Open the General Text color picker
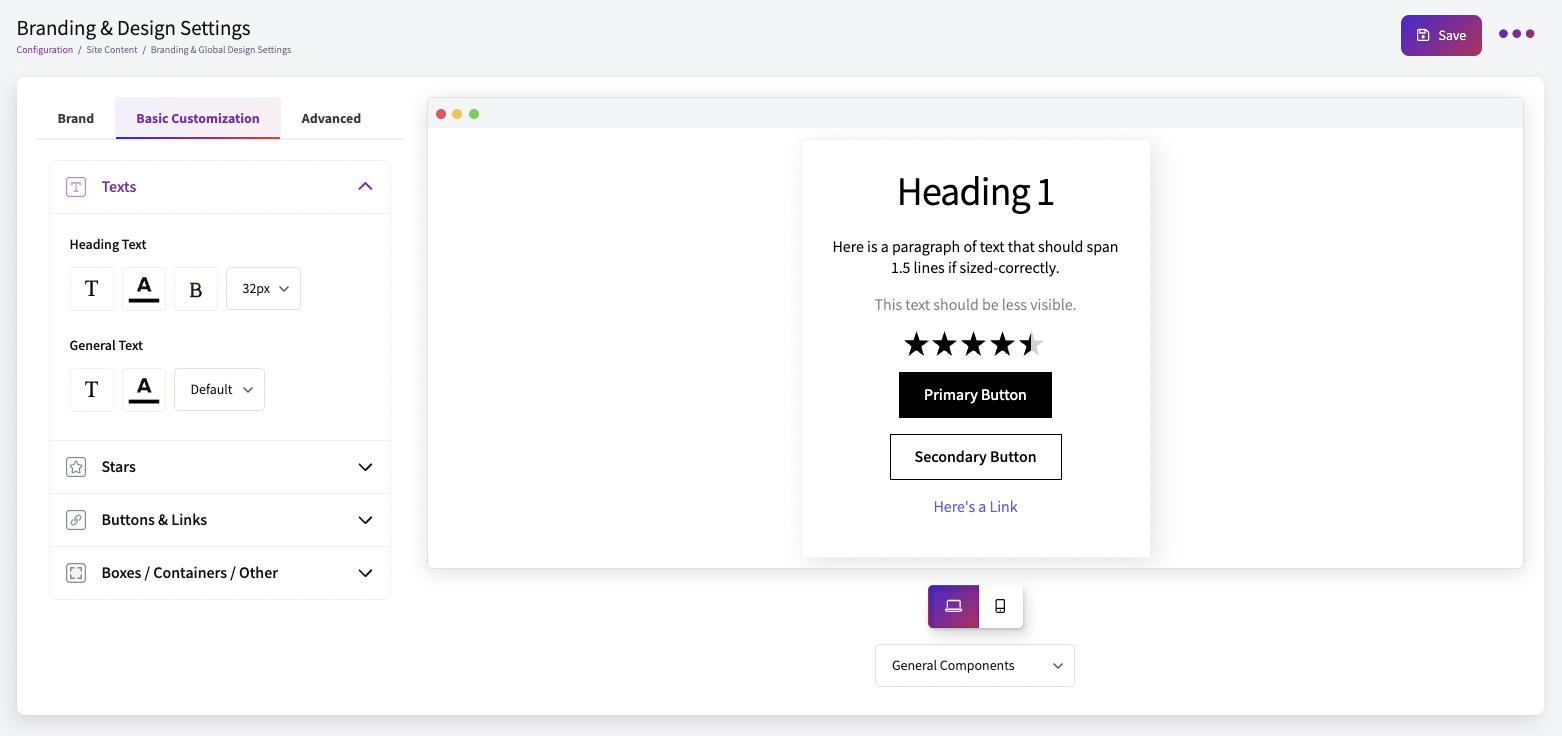 tap(144, 389)
